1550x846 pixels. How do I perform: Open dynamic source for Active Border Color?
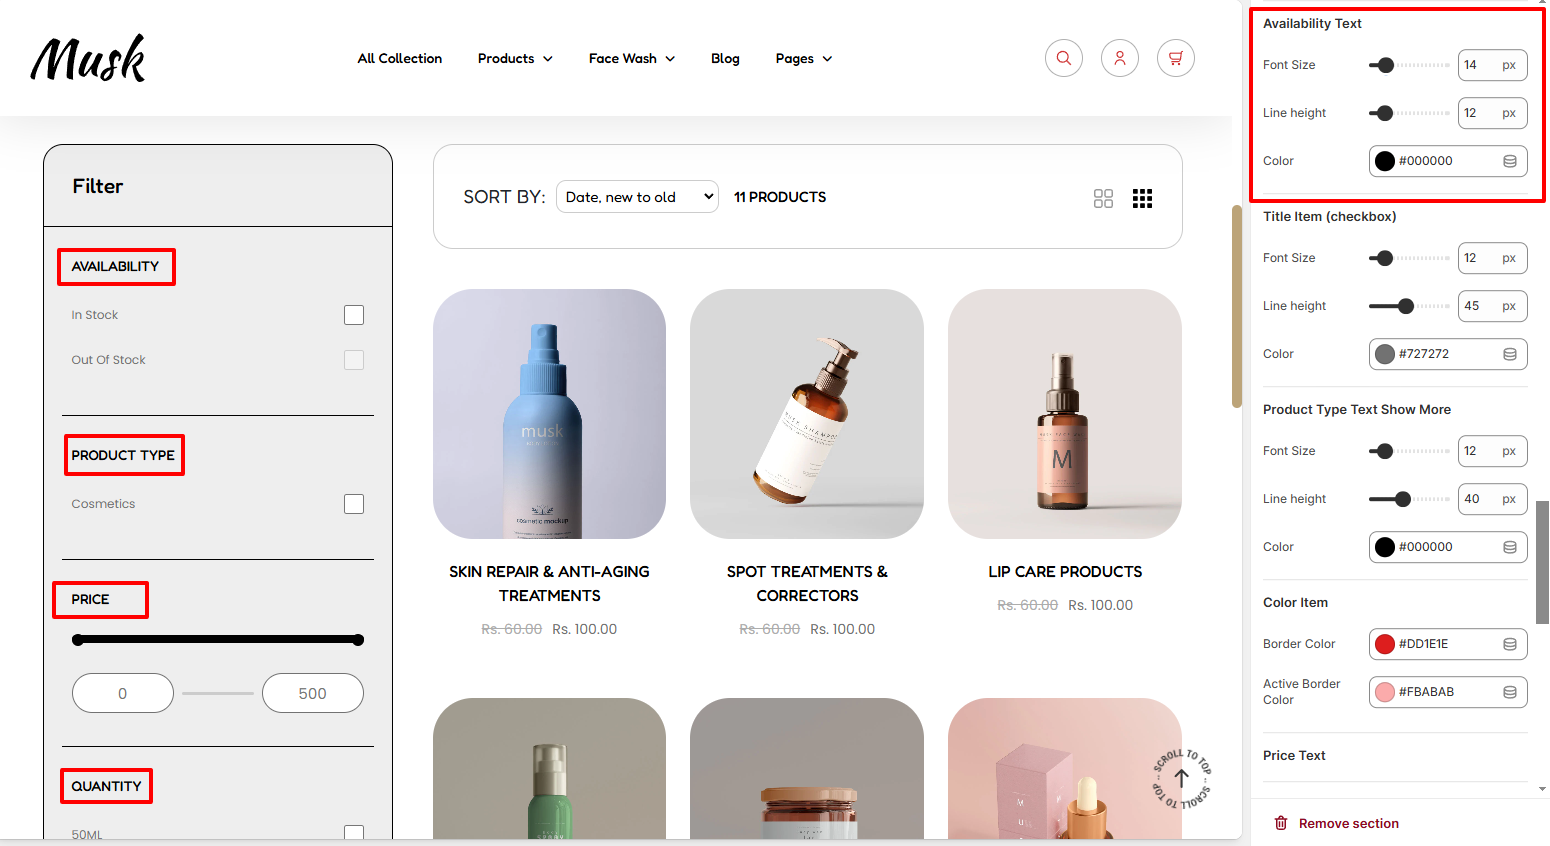pyautogui.click(x=1510, y=692)
